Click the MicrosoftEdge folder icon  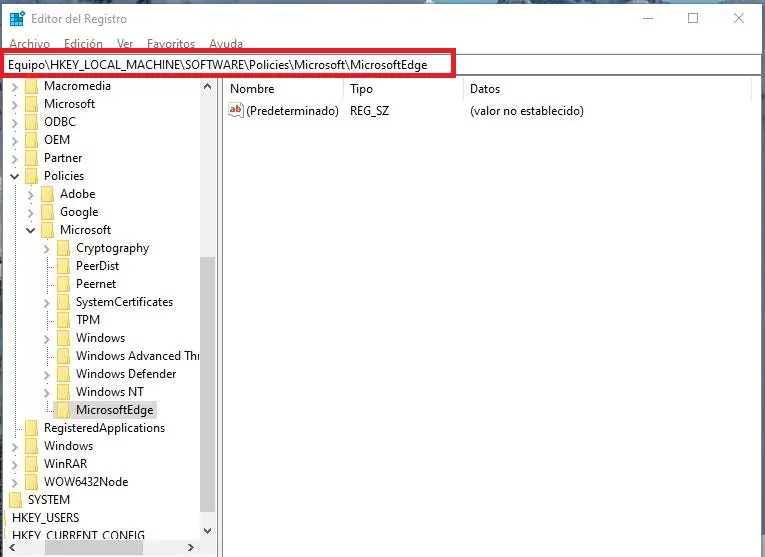[x=63, y=410]
